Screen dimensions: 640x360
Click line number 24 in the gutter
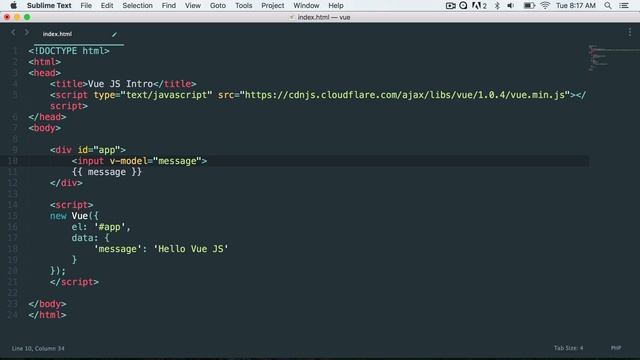point(13,315)
